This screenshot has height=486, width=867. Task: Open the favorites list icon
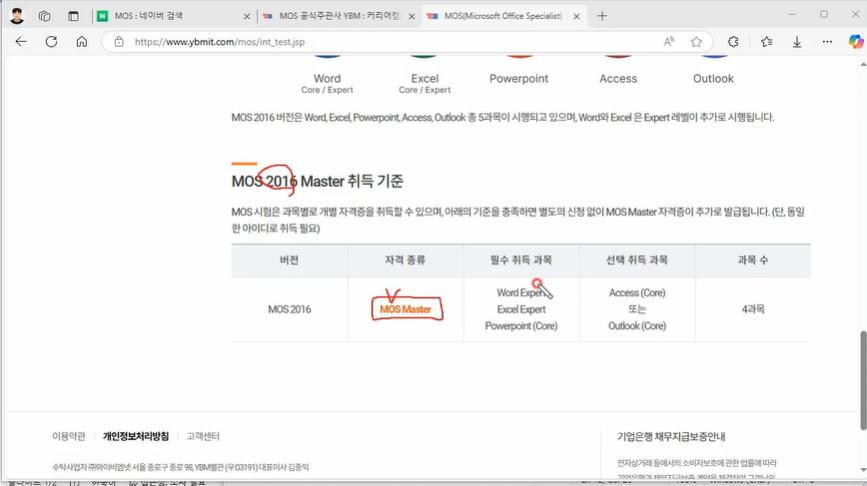click(766, 42)
